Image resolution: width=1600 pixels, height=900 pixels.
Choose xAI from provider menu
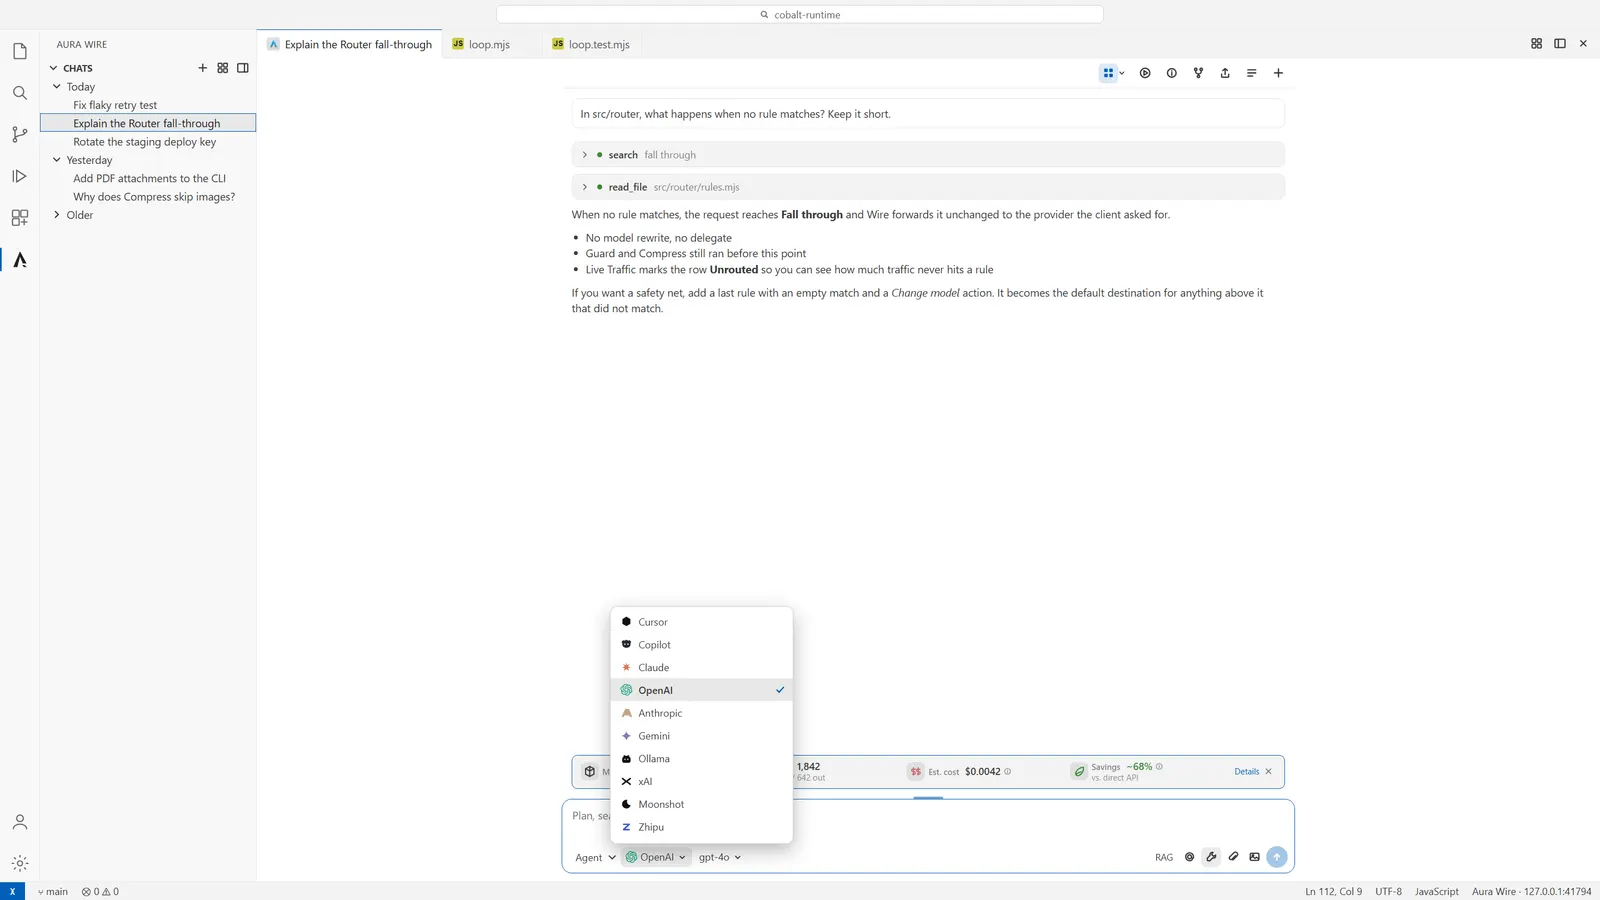point(701,782)
